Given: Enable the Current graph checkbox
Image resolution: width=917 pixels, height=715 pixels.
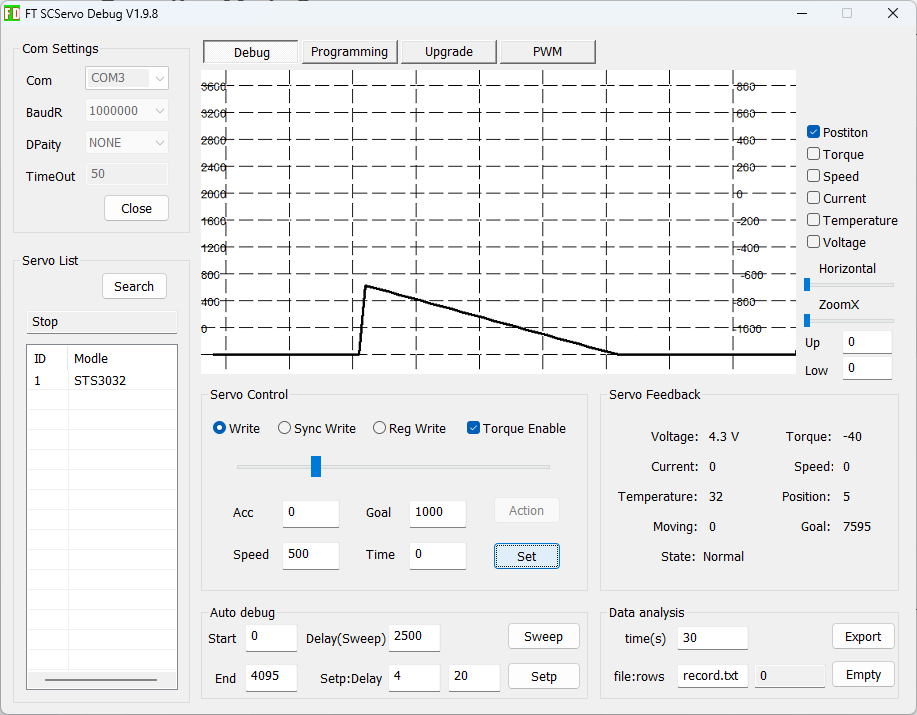Looking at the screenshot, I should click(x=813, y=198).
